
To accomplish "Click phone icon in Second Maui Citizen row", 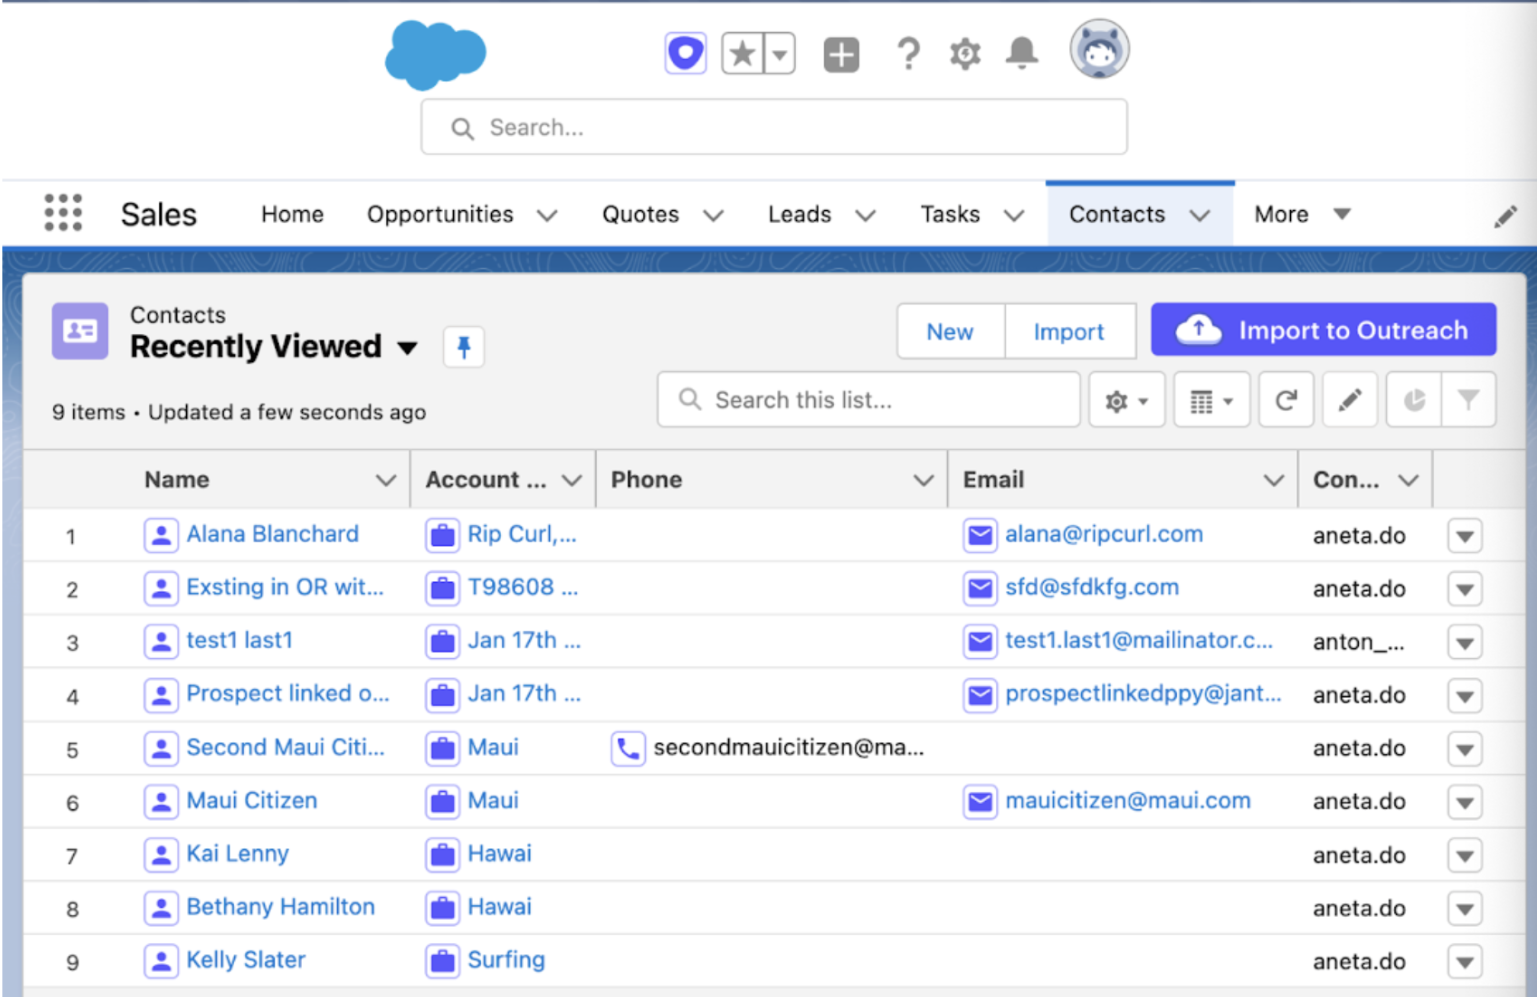I will tap(628, 748).
